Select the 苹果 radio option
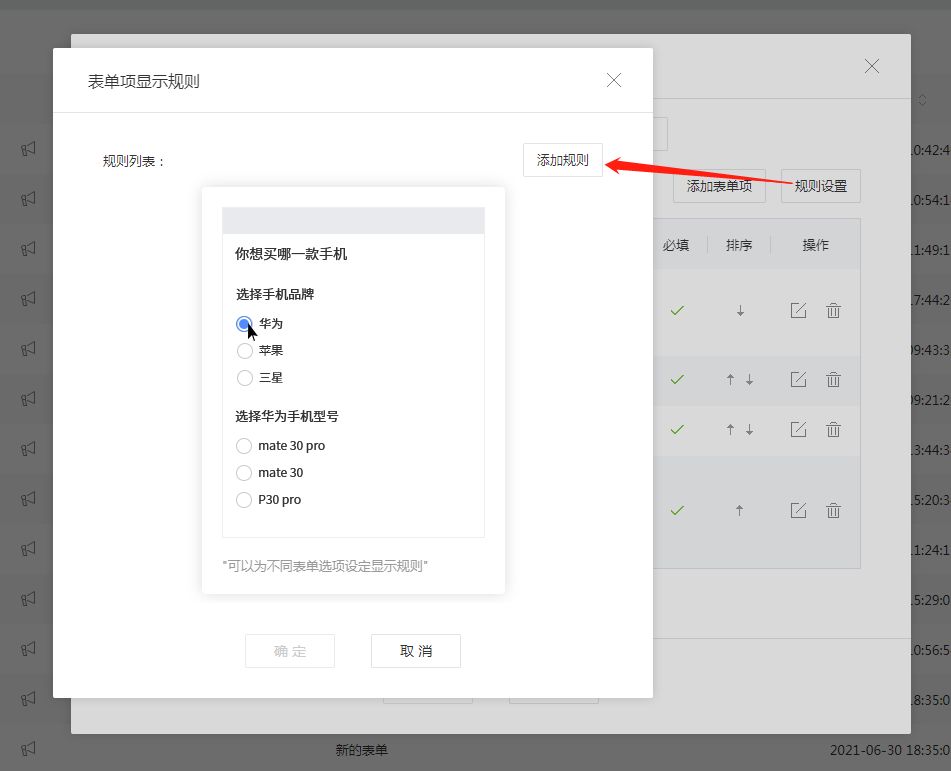This screenshot has height=771, width=951. click(244, 351)
